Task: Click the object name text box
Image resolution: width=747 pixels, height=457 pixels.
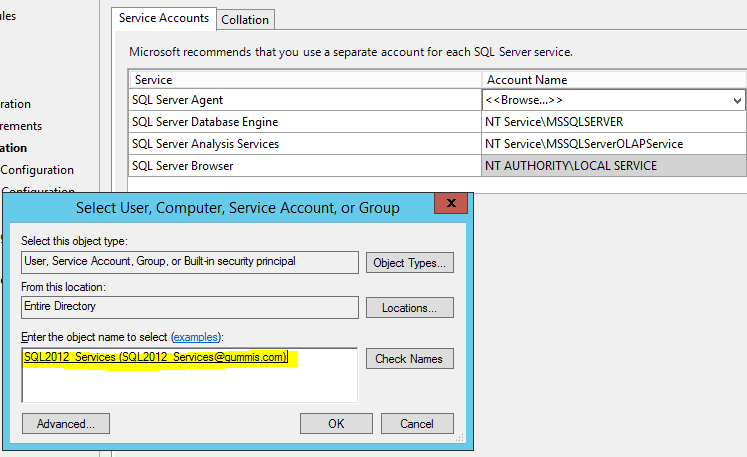Action: (190, 375)
